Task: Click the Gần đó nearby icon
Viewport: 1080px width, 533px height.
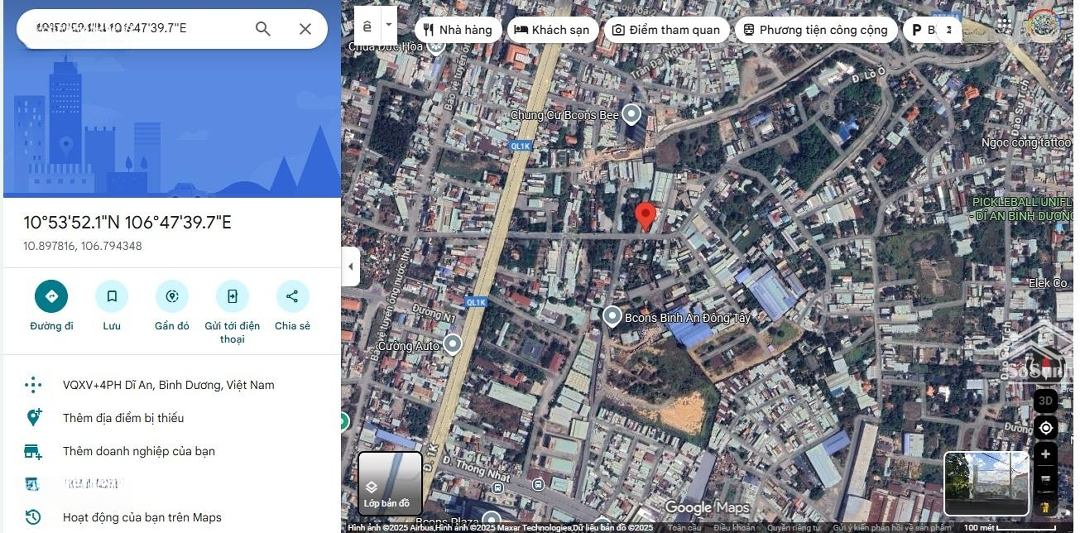Action: (172, 296)
